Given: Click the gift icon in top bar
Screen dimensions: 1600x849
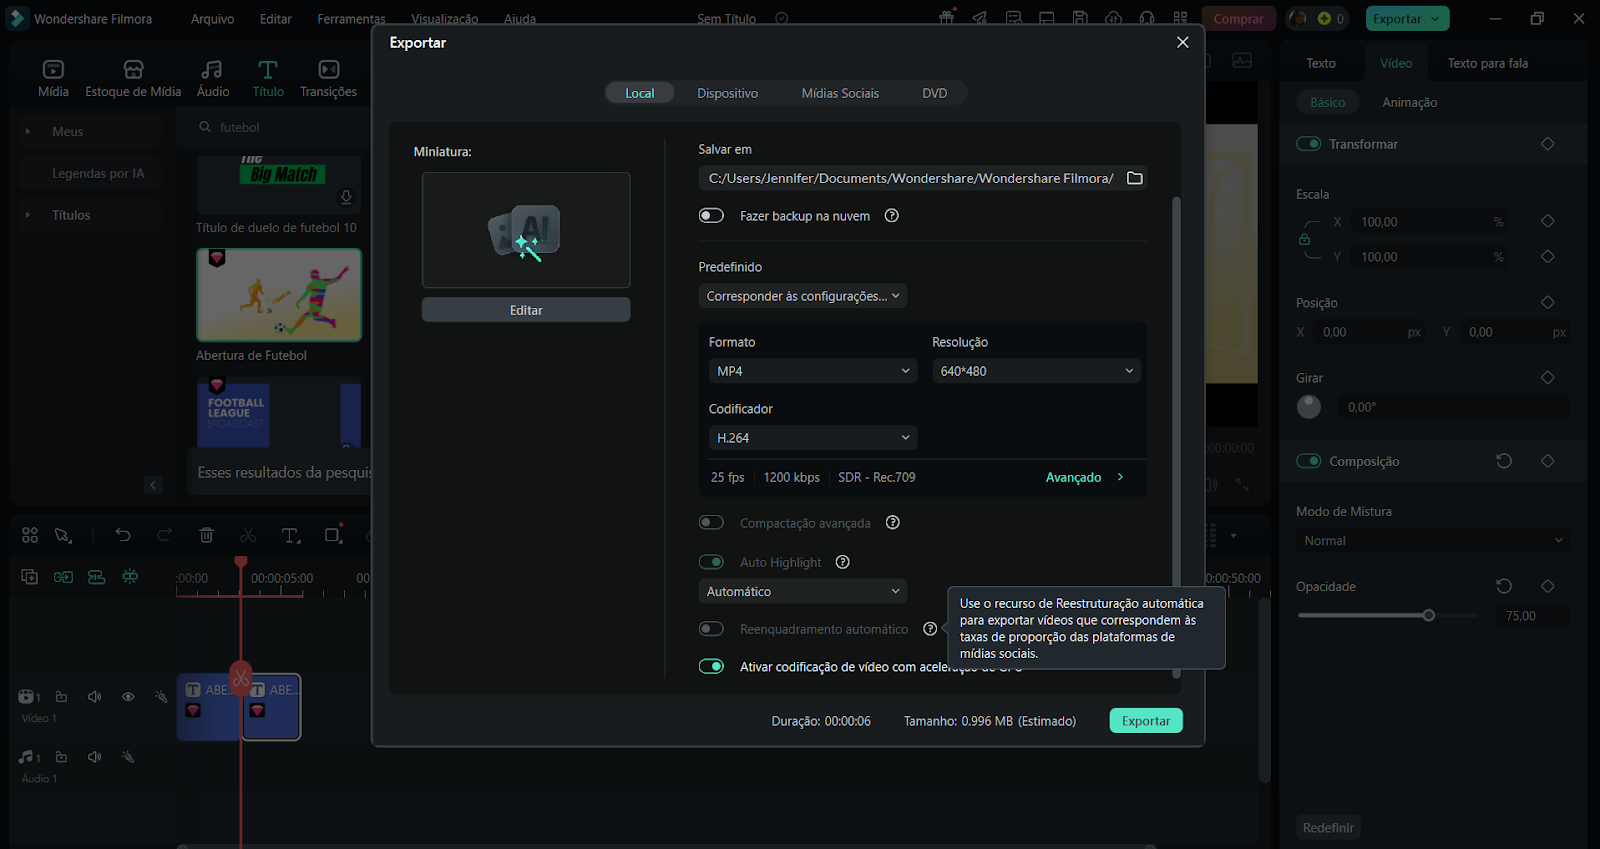Looking at the screenshot, I should [x=947, y=18].
